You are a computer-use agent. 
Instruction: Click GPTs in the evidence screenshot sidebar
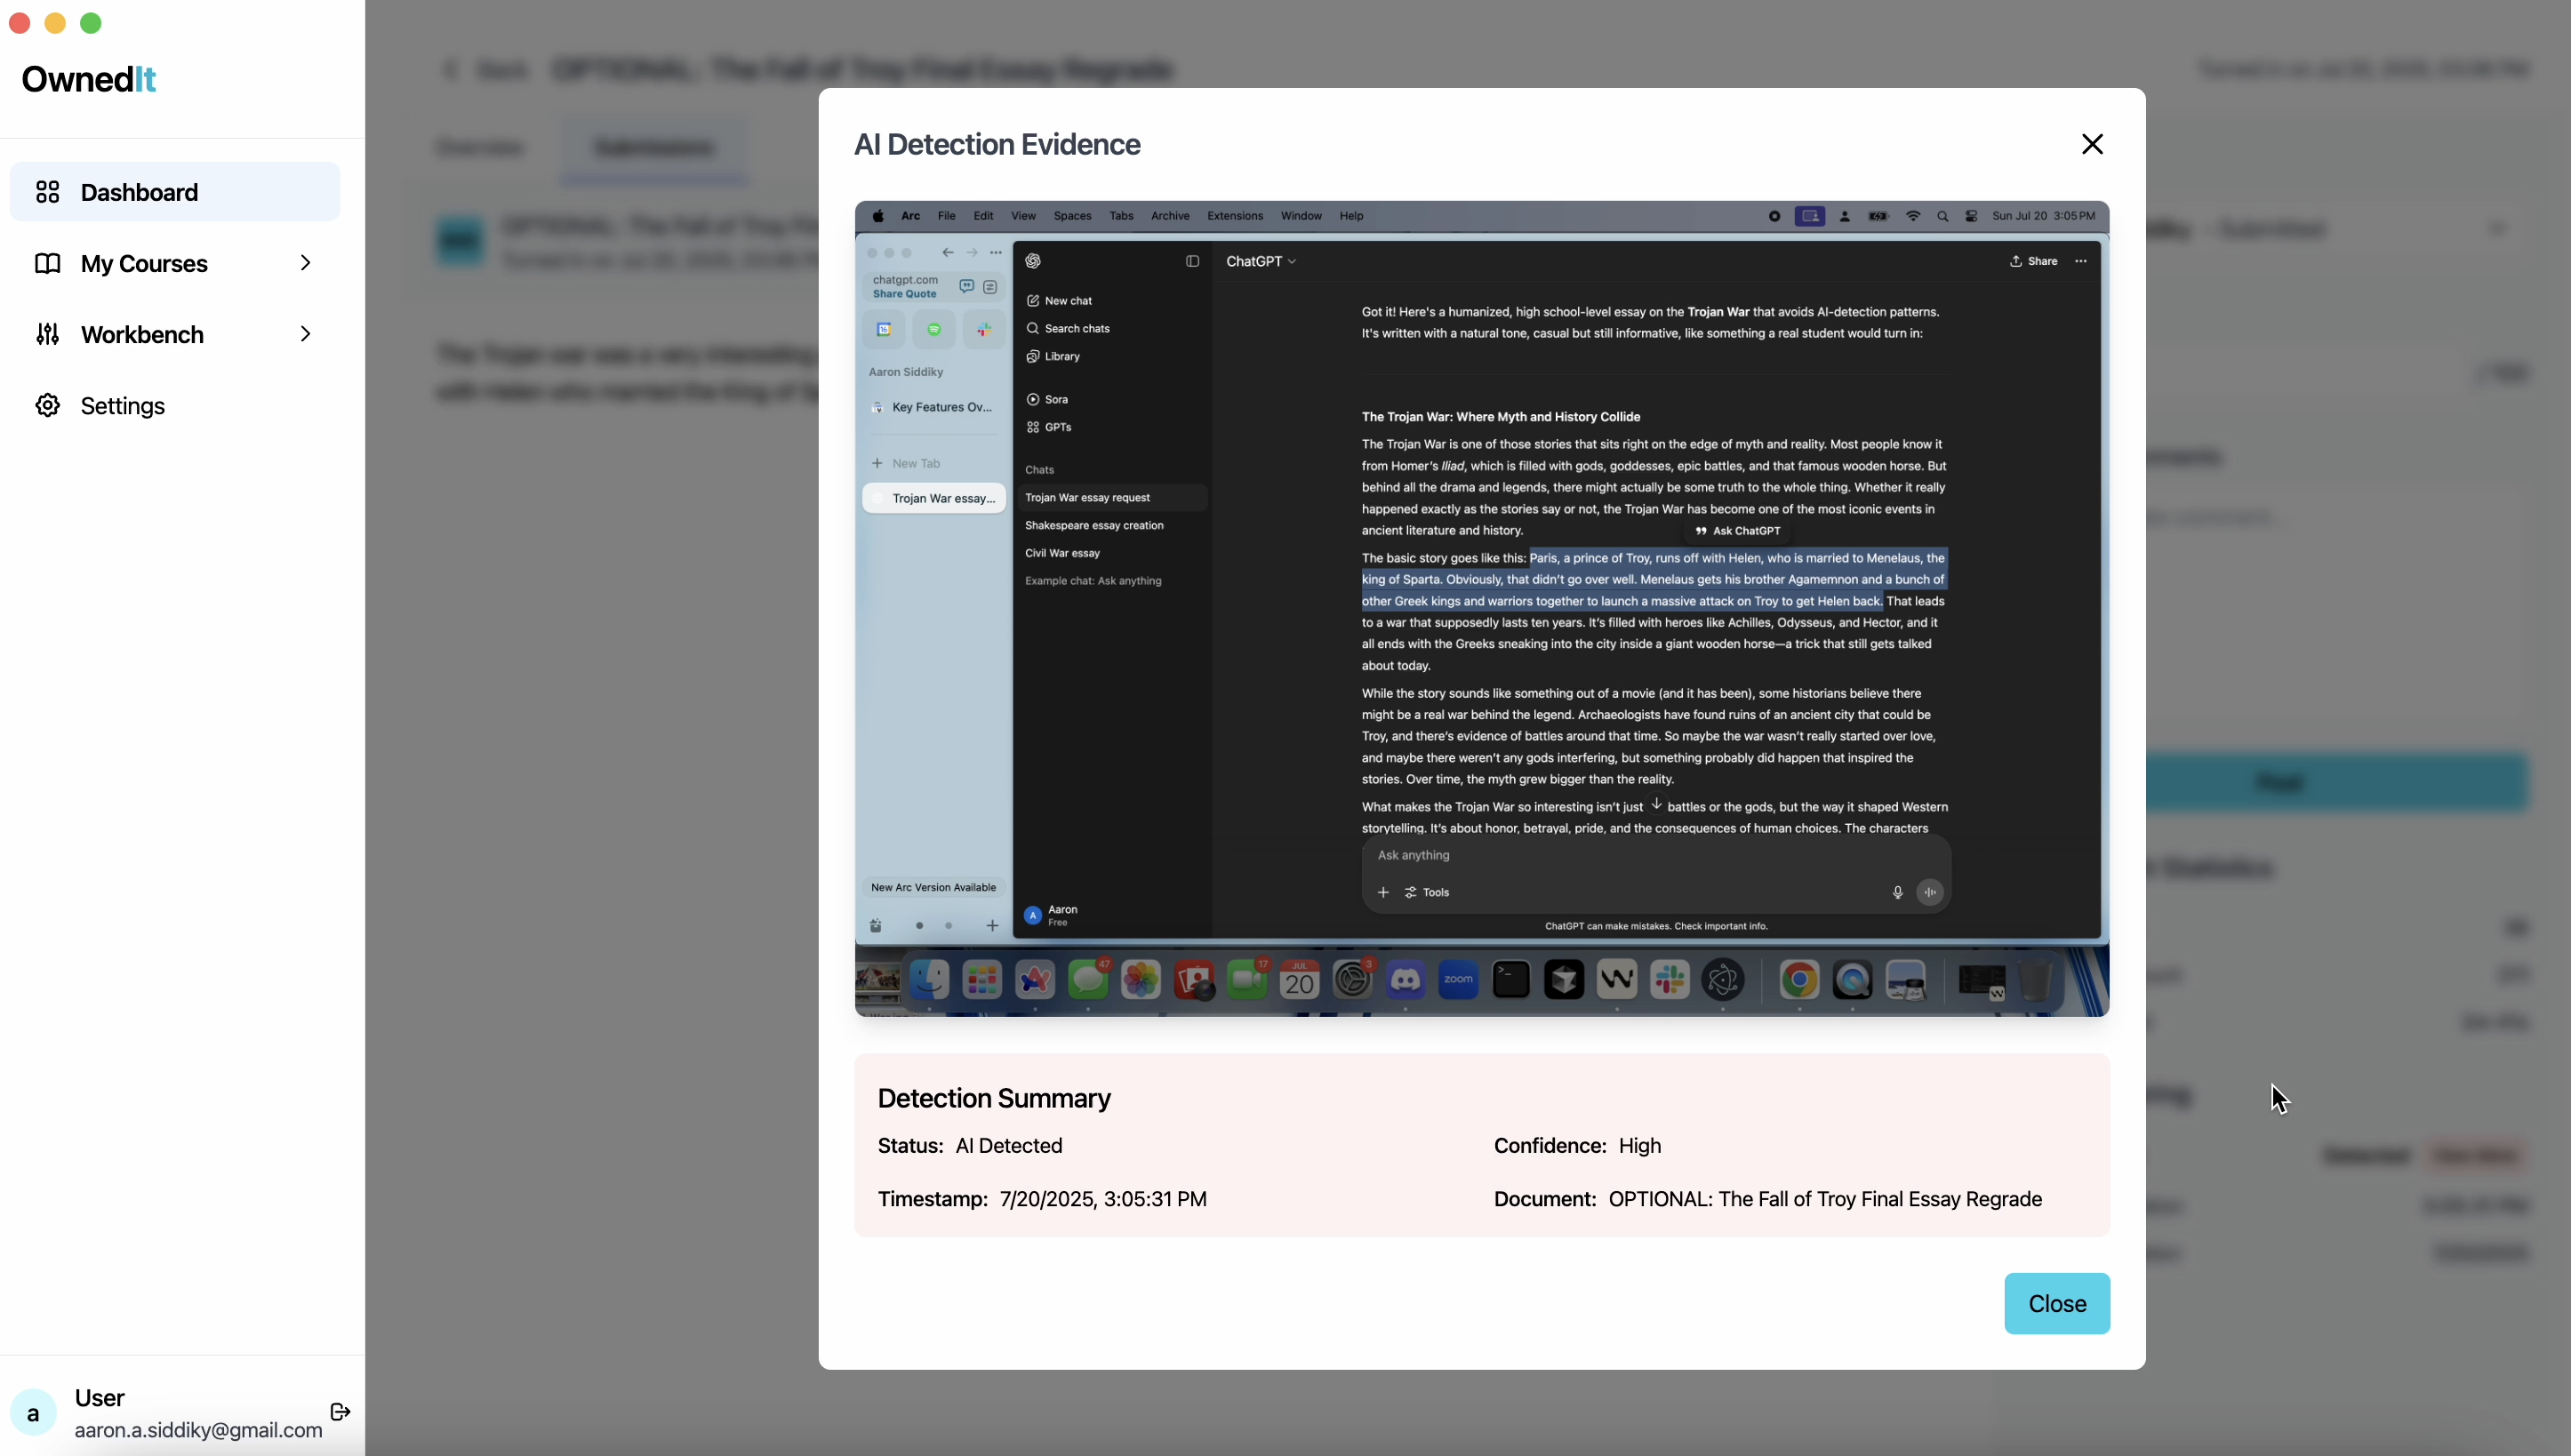pyautogui.click(x=1049, y=428)
